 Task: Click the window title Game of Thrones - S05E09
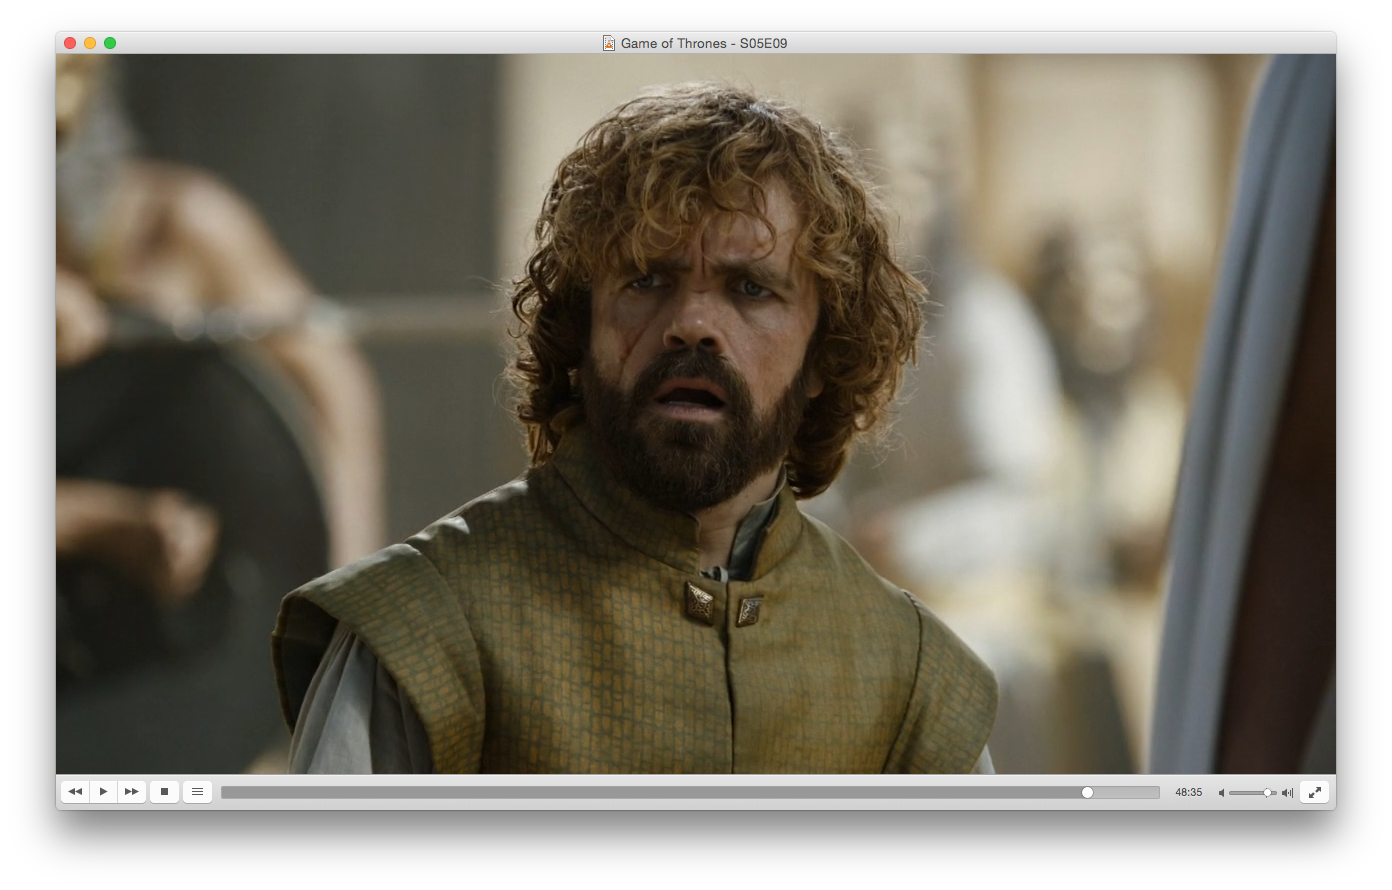pyautogui.click(x=704, y=43)
